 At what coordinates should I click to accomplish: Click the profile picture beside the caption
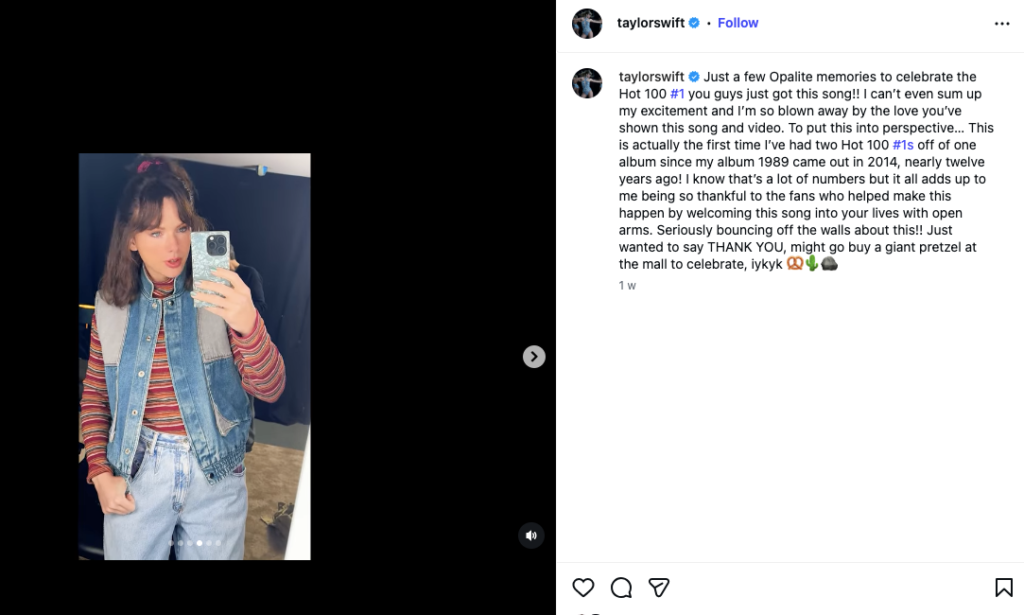click(587, 83)
